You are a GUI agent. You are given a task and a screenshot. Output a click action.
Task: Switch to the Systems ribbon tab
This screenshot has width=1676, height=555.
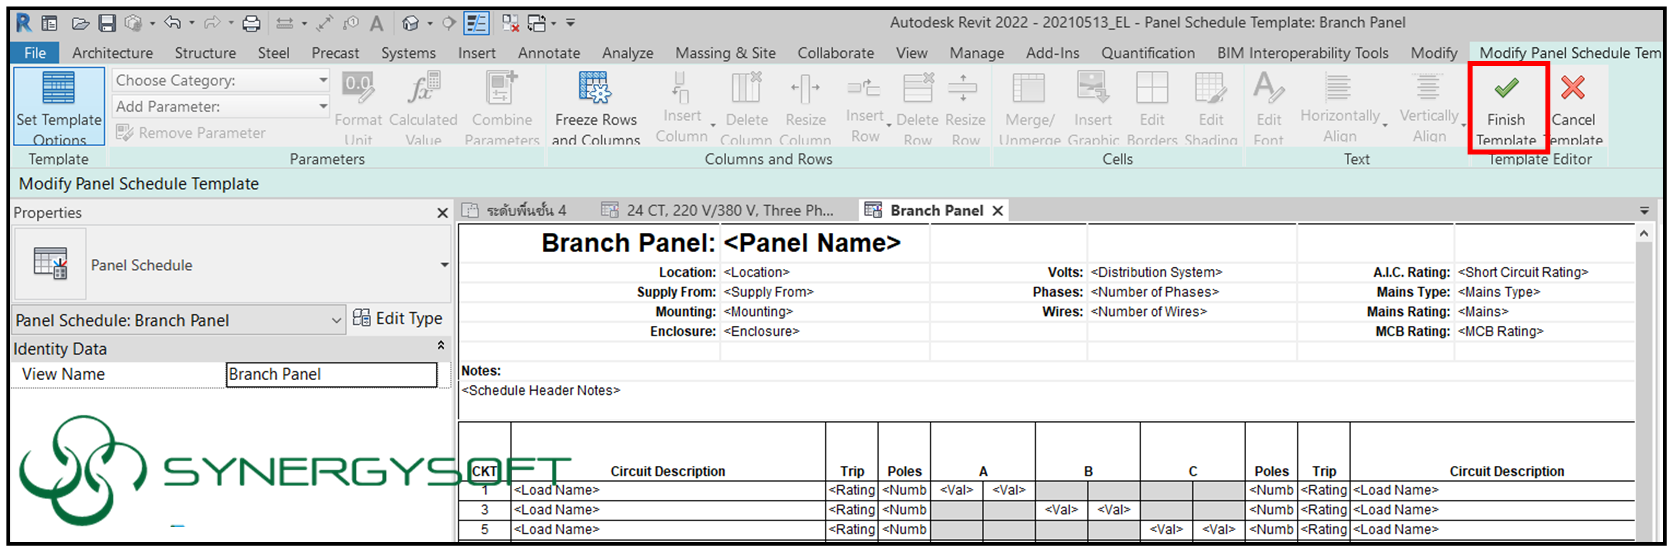tap(408, 52)
